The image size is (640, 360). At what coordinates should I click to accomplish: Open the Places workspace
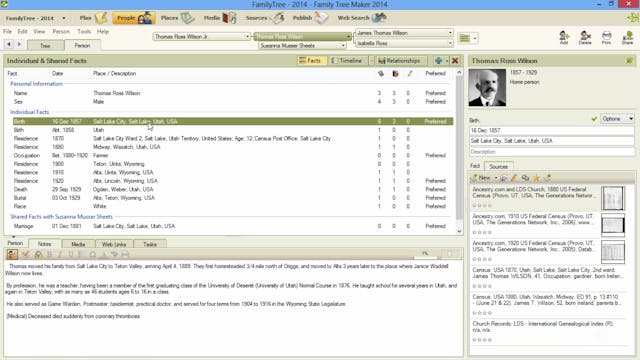[x=178, y=18]
